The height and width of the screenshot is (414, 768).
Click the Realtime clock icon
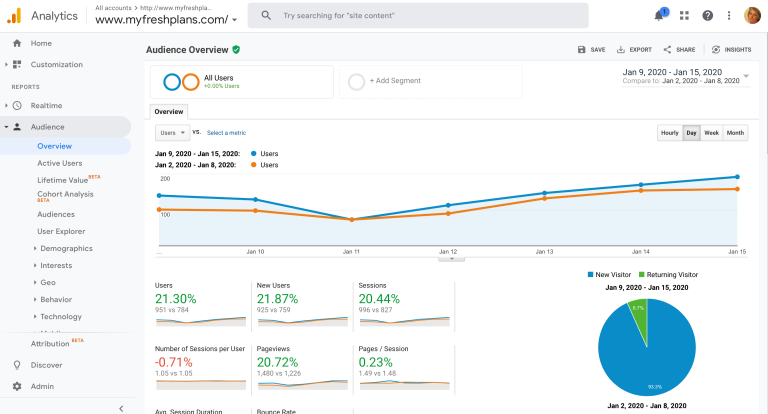17,105
